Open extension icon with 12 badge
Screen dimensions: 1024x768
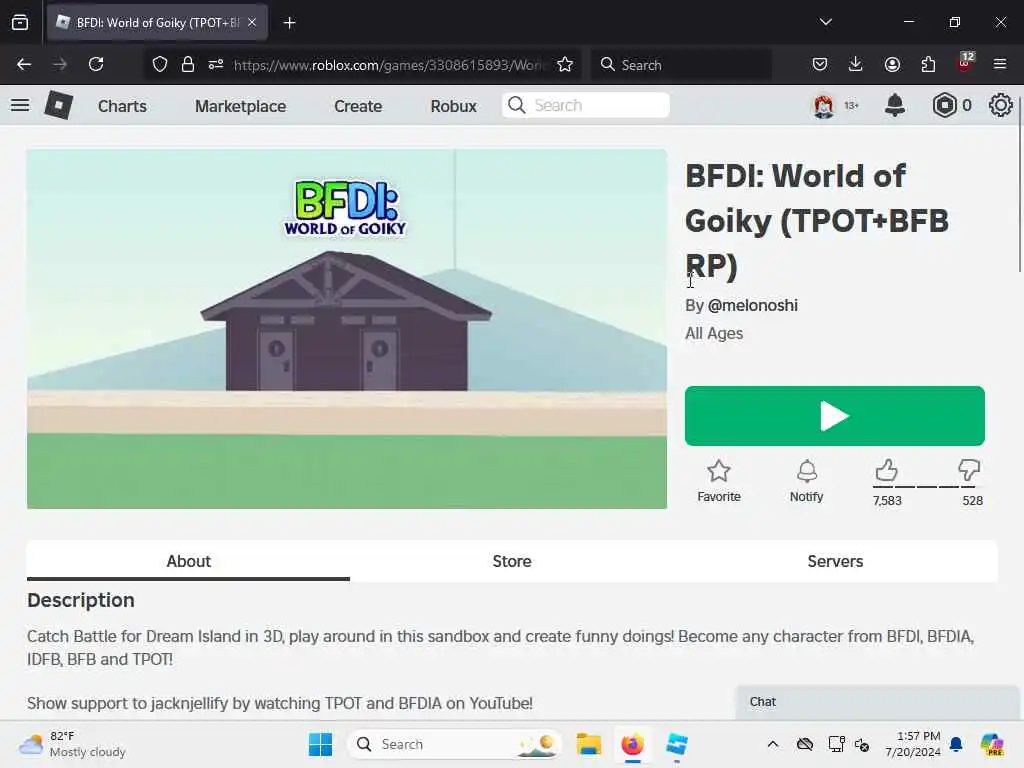coord(965,63)
